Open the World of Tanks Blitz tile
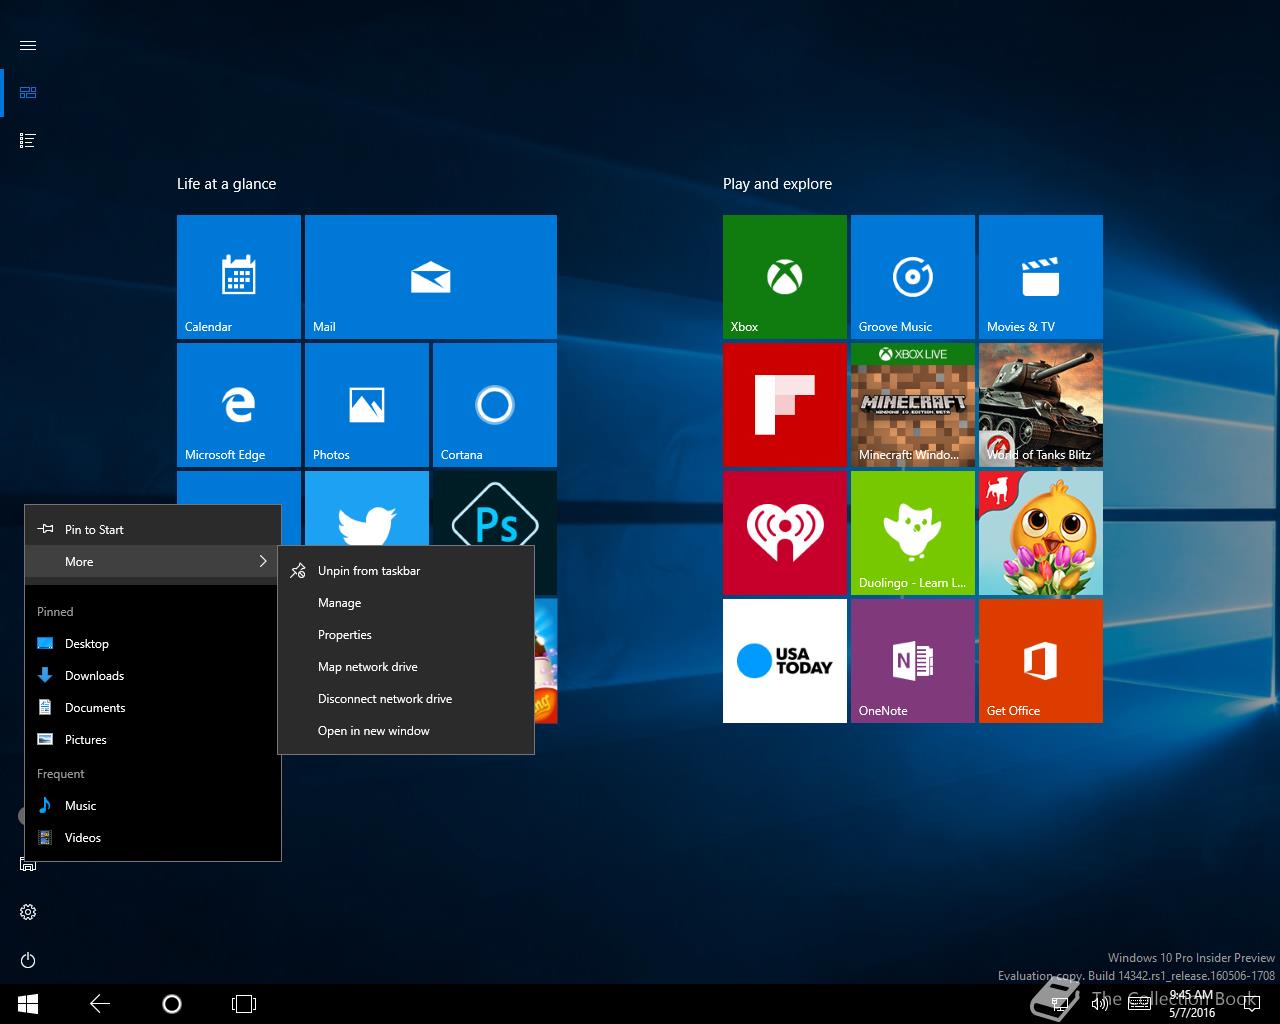This screenshot has width=1280, height=1024. [x=1041, y=405]
